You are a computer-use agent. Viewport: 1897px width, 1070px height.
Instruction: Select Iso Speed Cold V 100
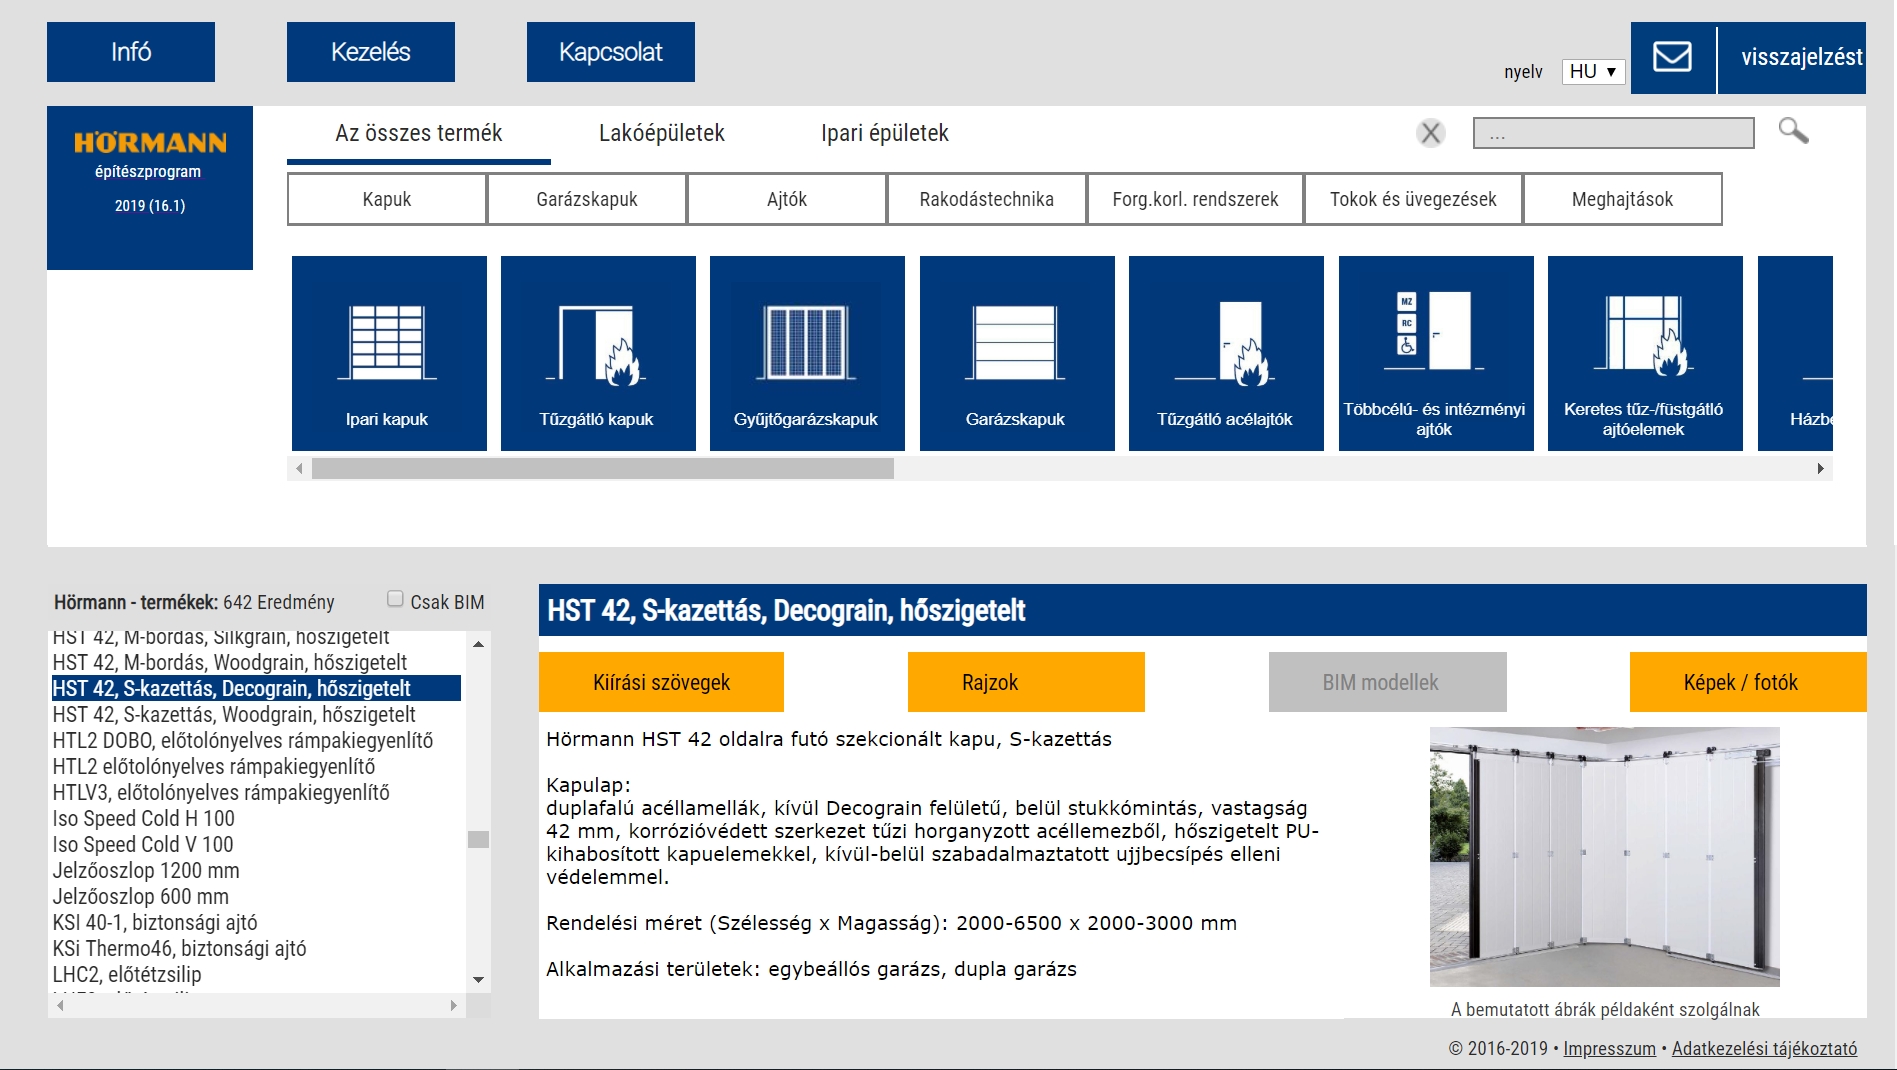(143, 844)
